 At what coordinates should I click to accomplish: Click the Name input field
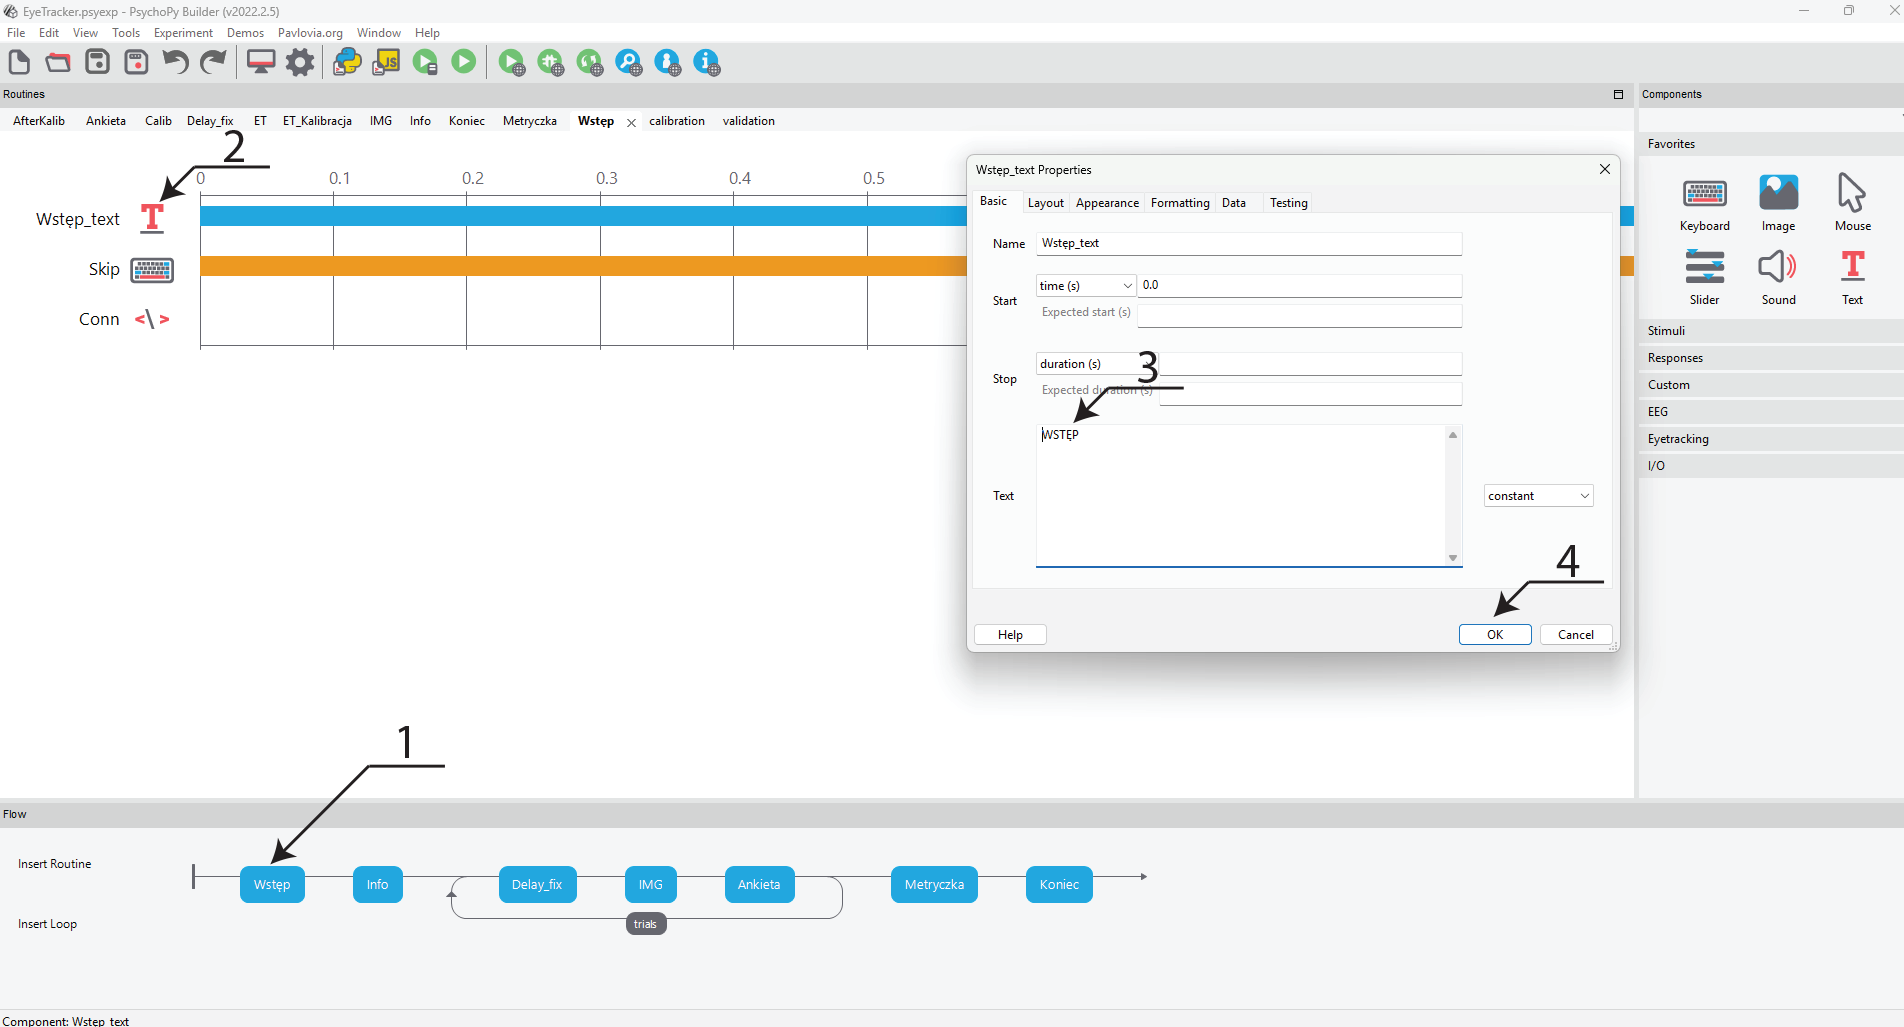(1249, 244)
